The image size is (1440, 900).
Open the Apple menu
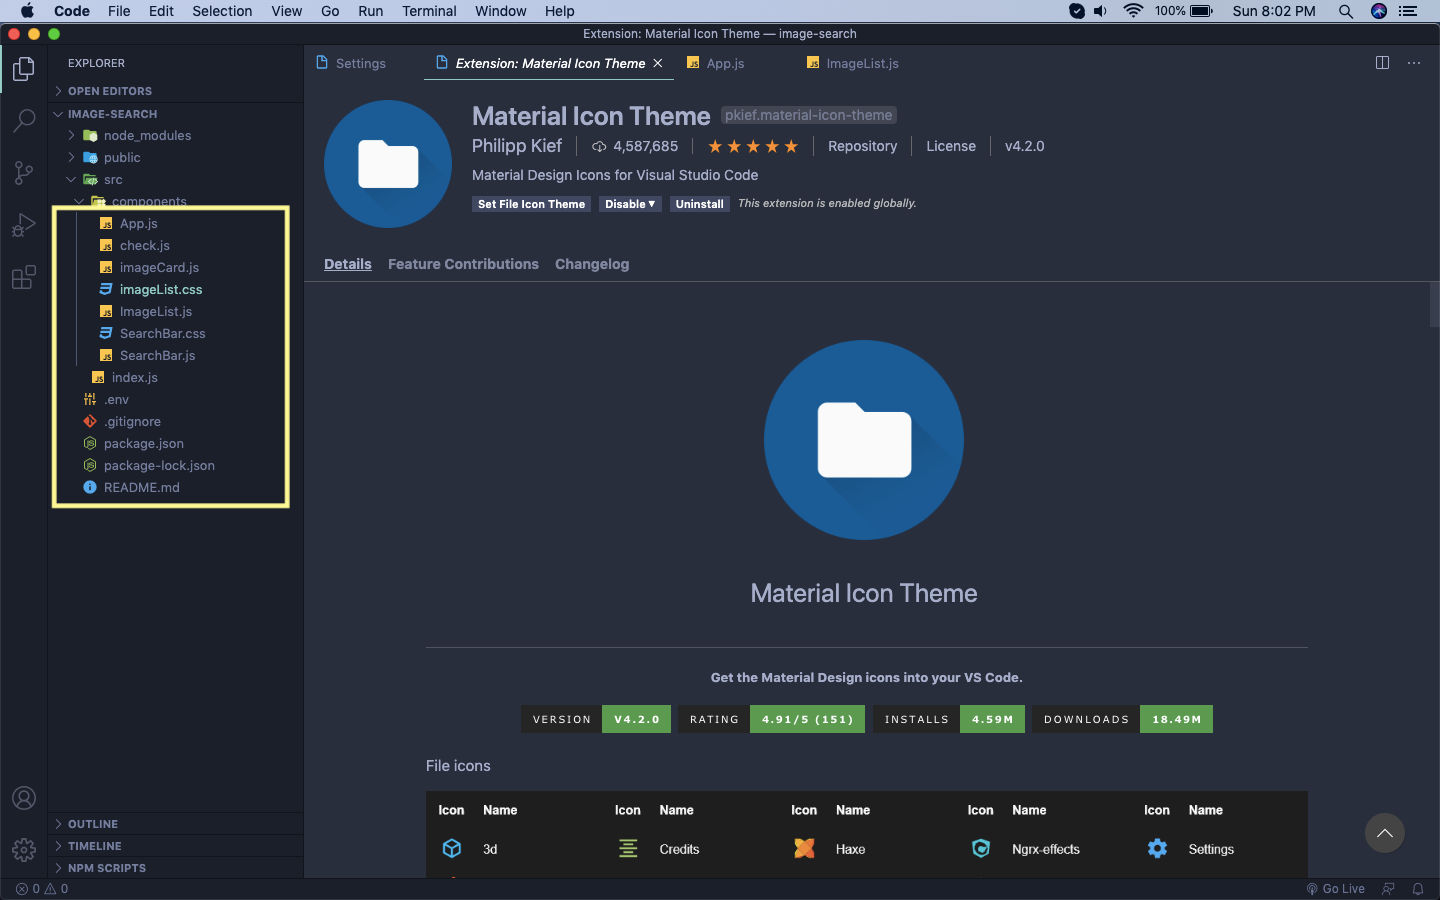tap(27, 11)
